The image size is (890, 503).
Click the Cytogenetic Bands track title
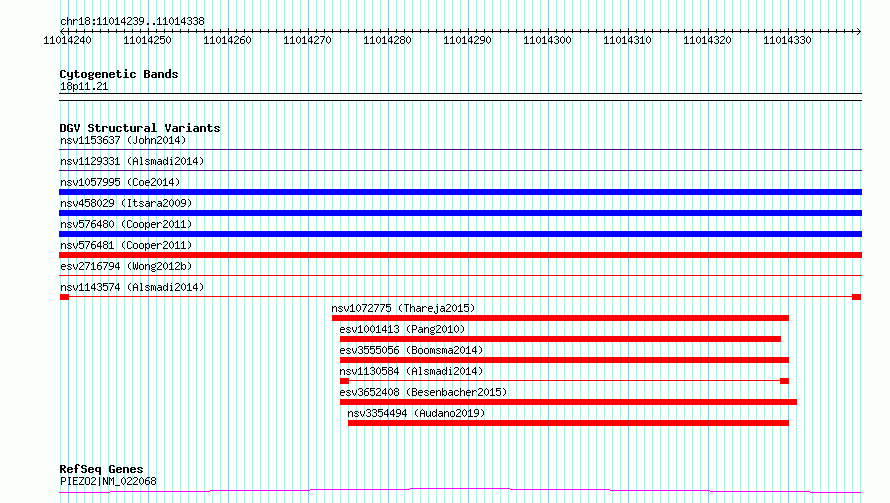(119, 74)
